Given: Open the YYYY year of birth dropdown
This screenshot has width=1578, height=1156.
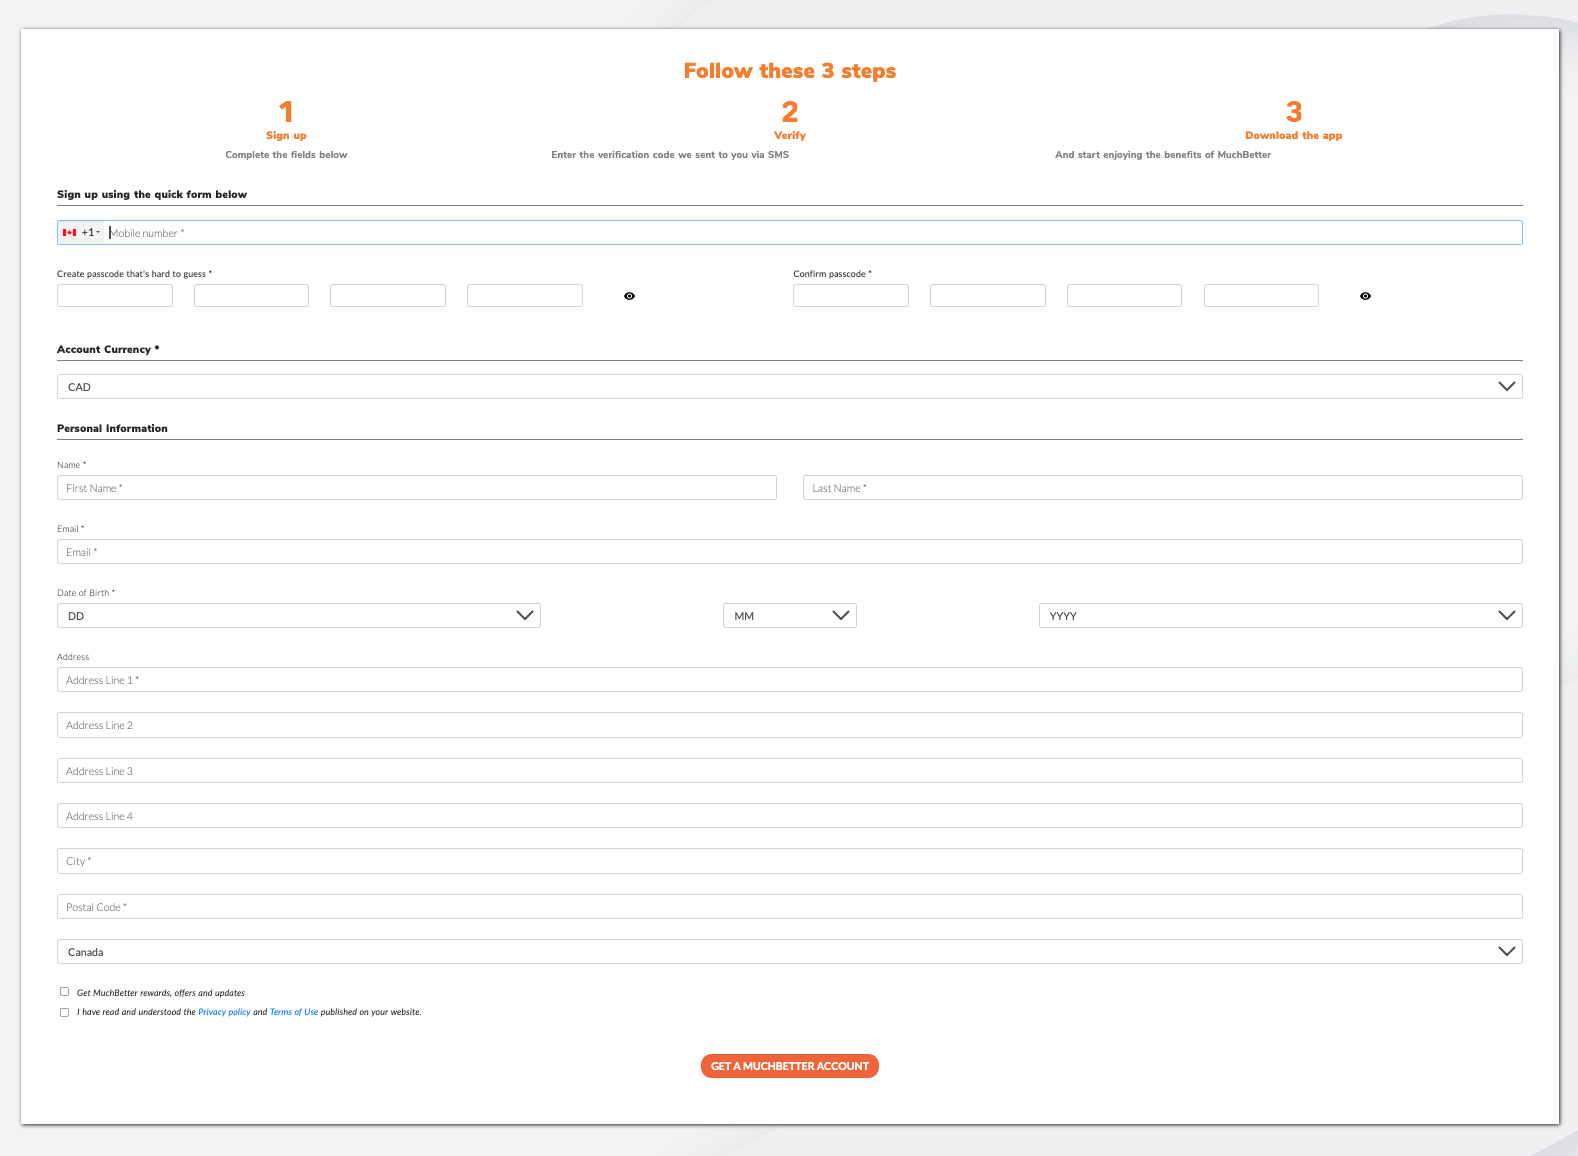Looking at the screenshot, I should tap(1280, 616).
